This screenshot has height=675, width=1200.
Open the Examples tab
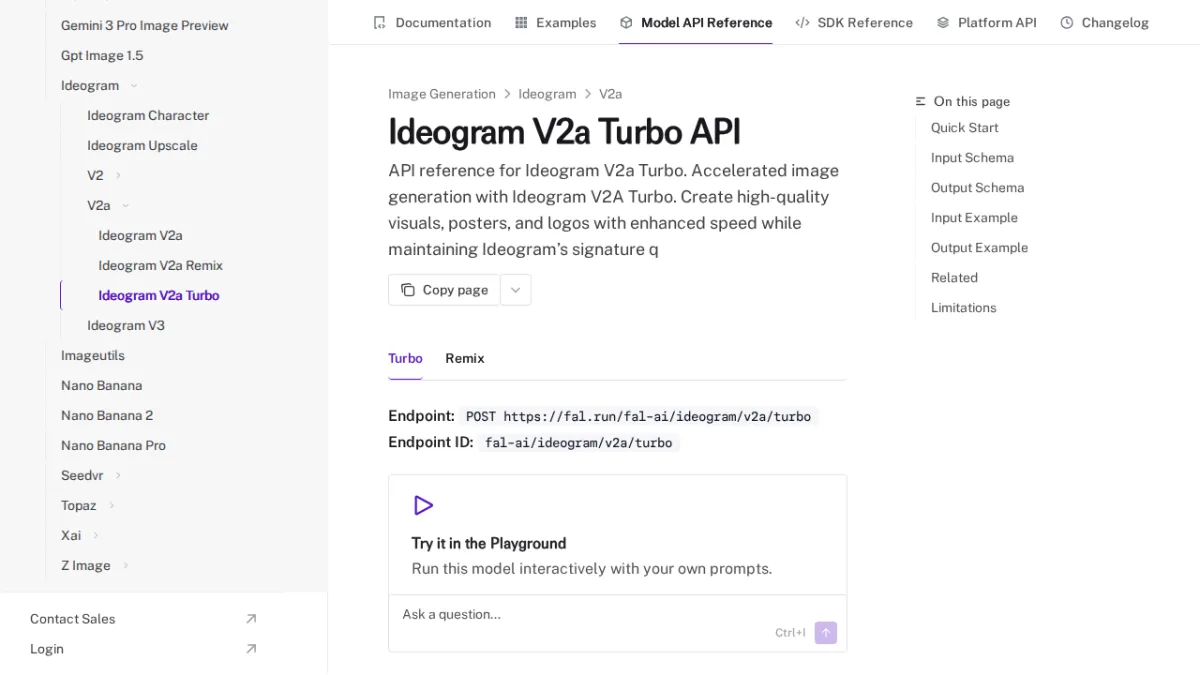[556, 22]
